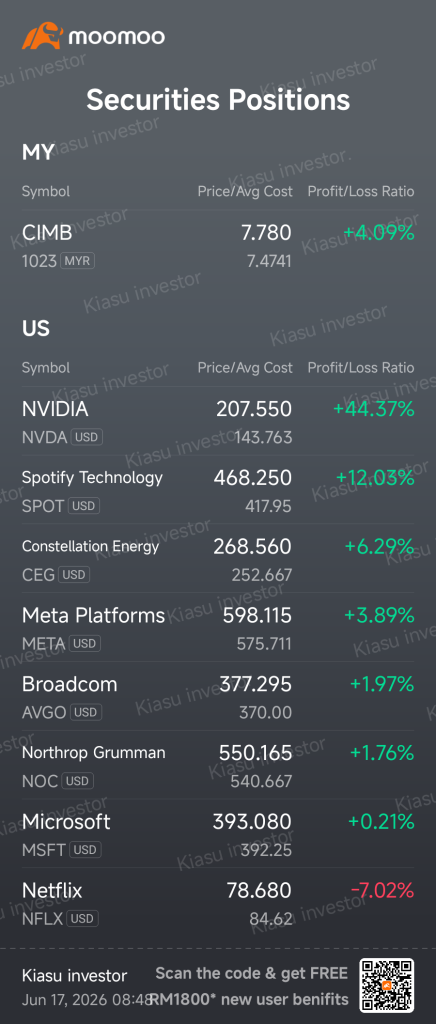Click the USD badge next to NFLX

click(82, 919)
